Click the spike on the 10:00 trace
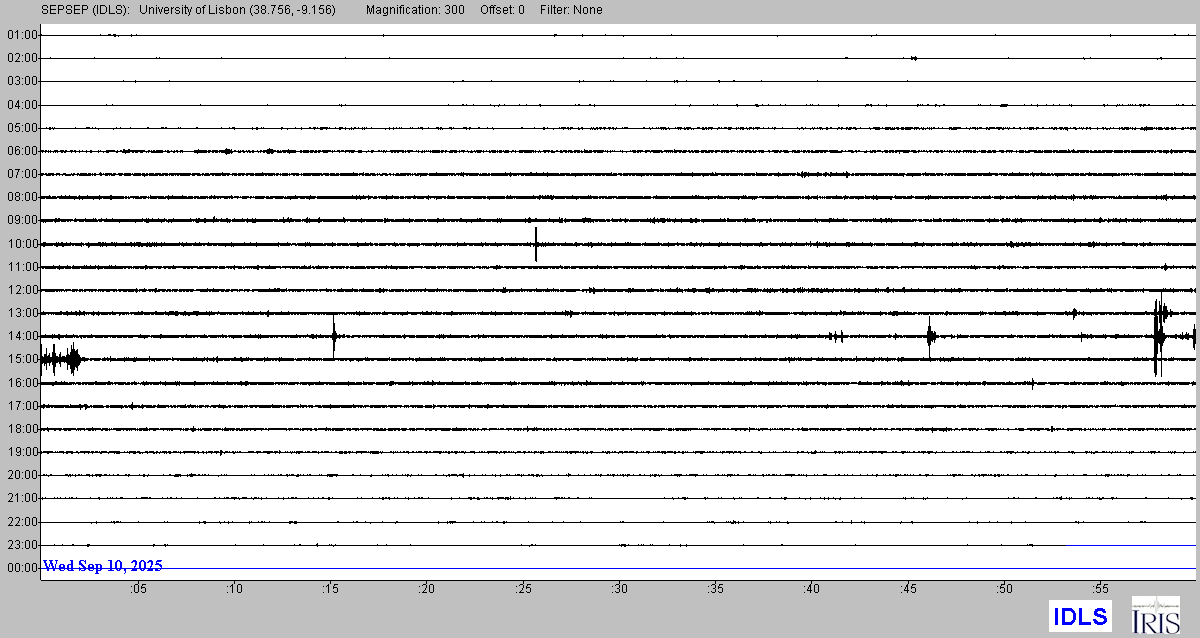 [536, 244]
